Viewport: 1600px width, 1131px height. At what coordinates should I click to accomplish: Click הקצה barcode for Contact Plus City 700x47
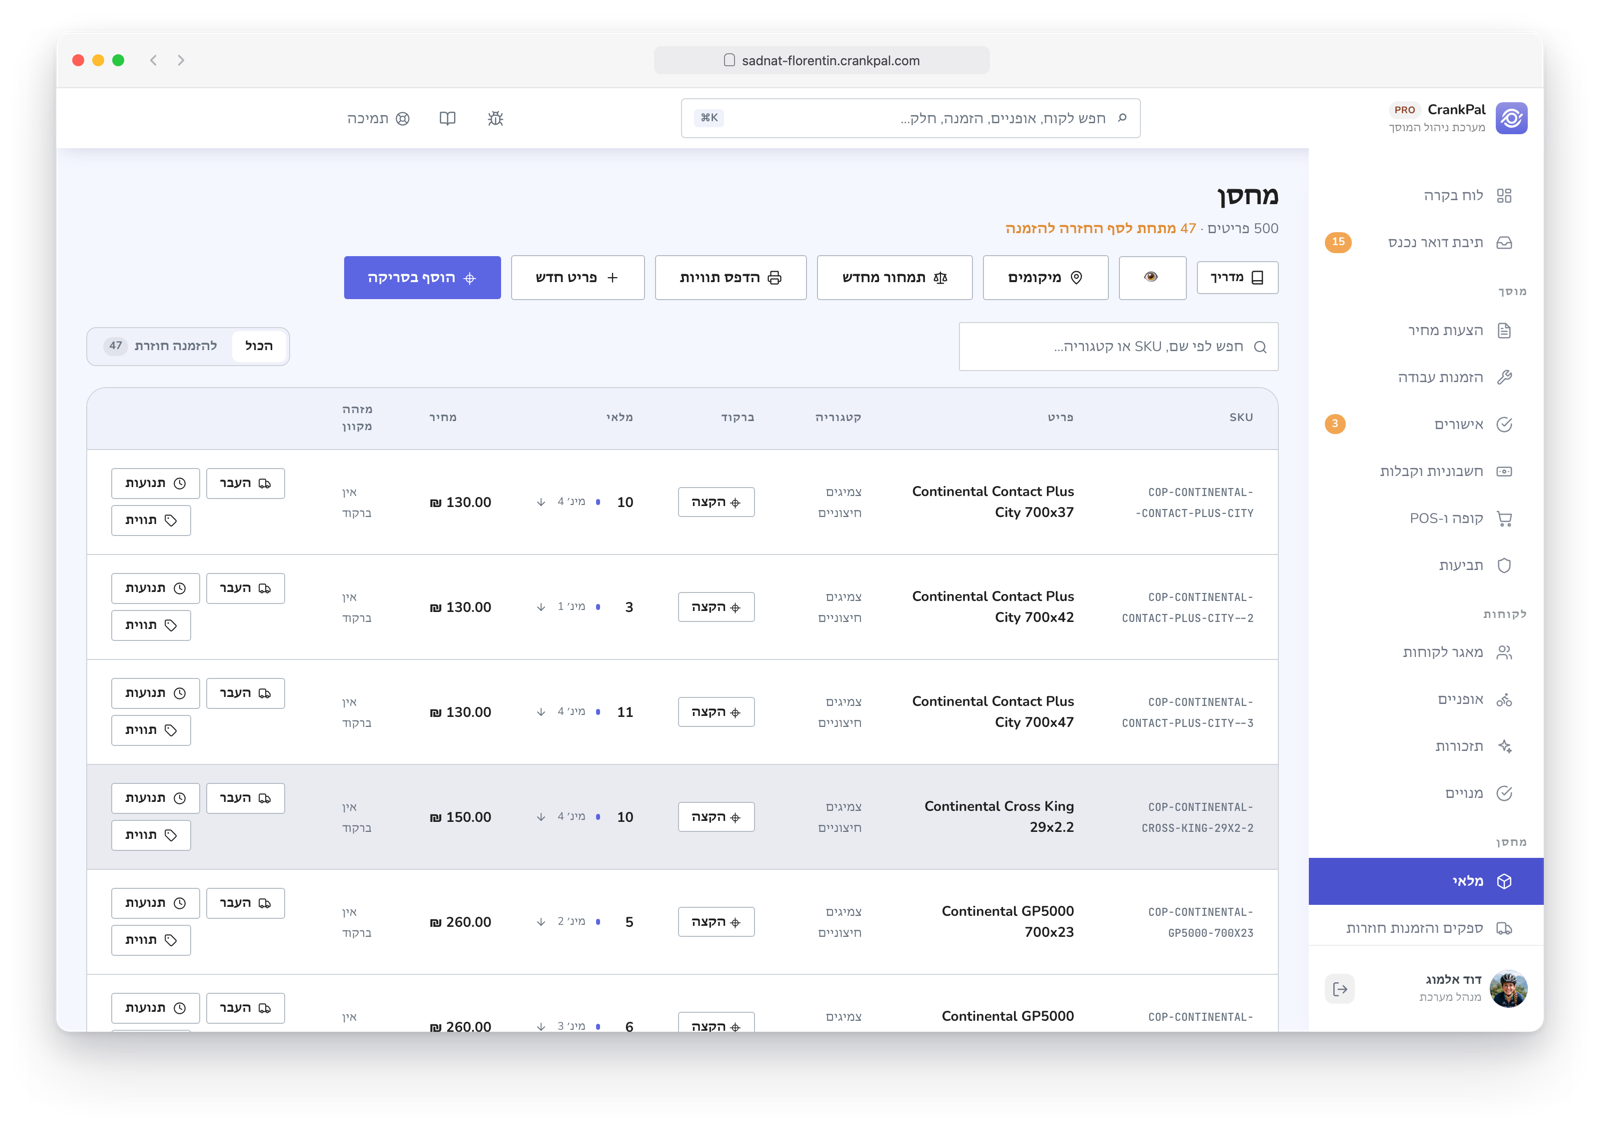716,712
